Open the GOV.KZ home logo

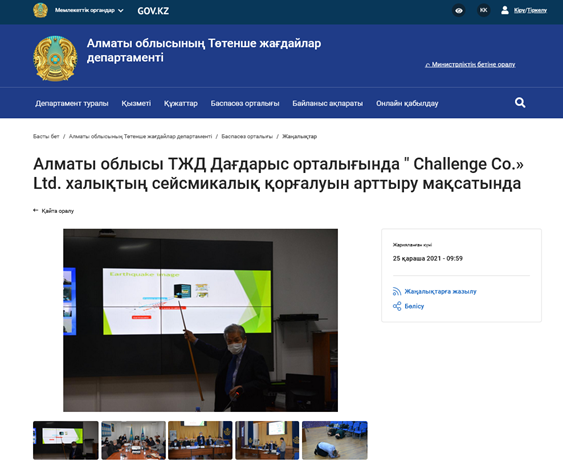tap(153, 11)
